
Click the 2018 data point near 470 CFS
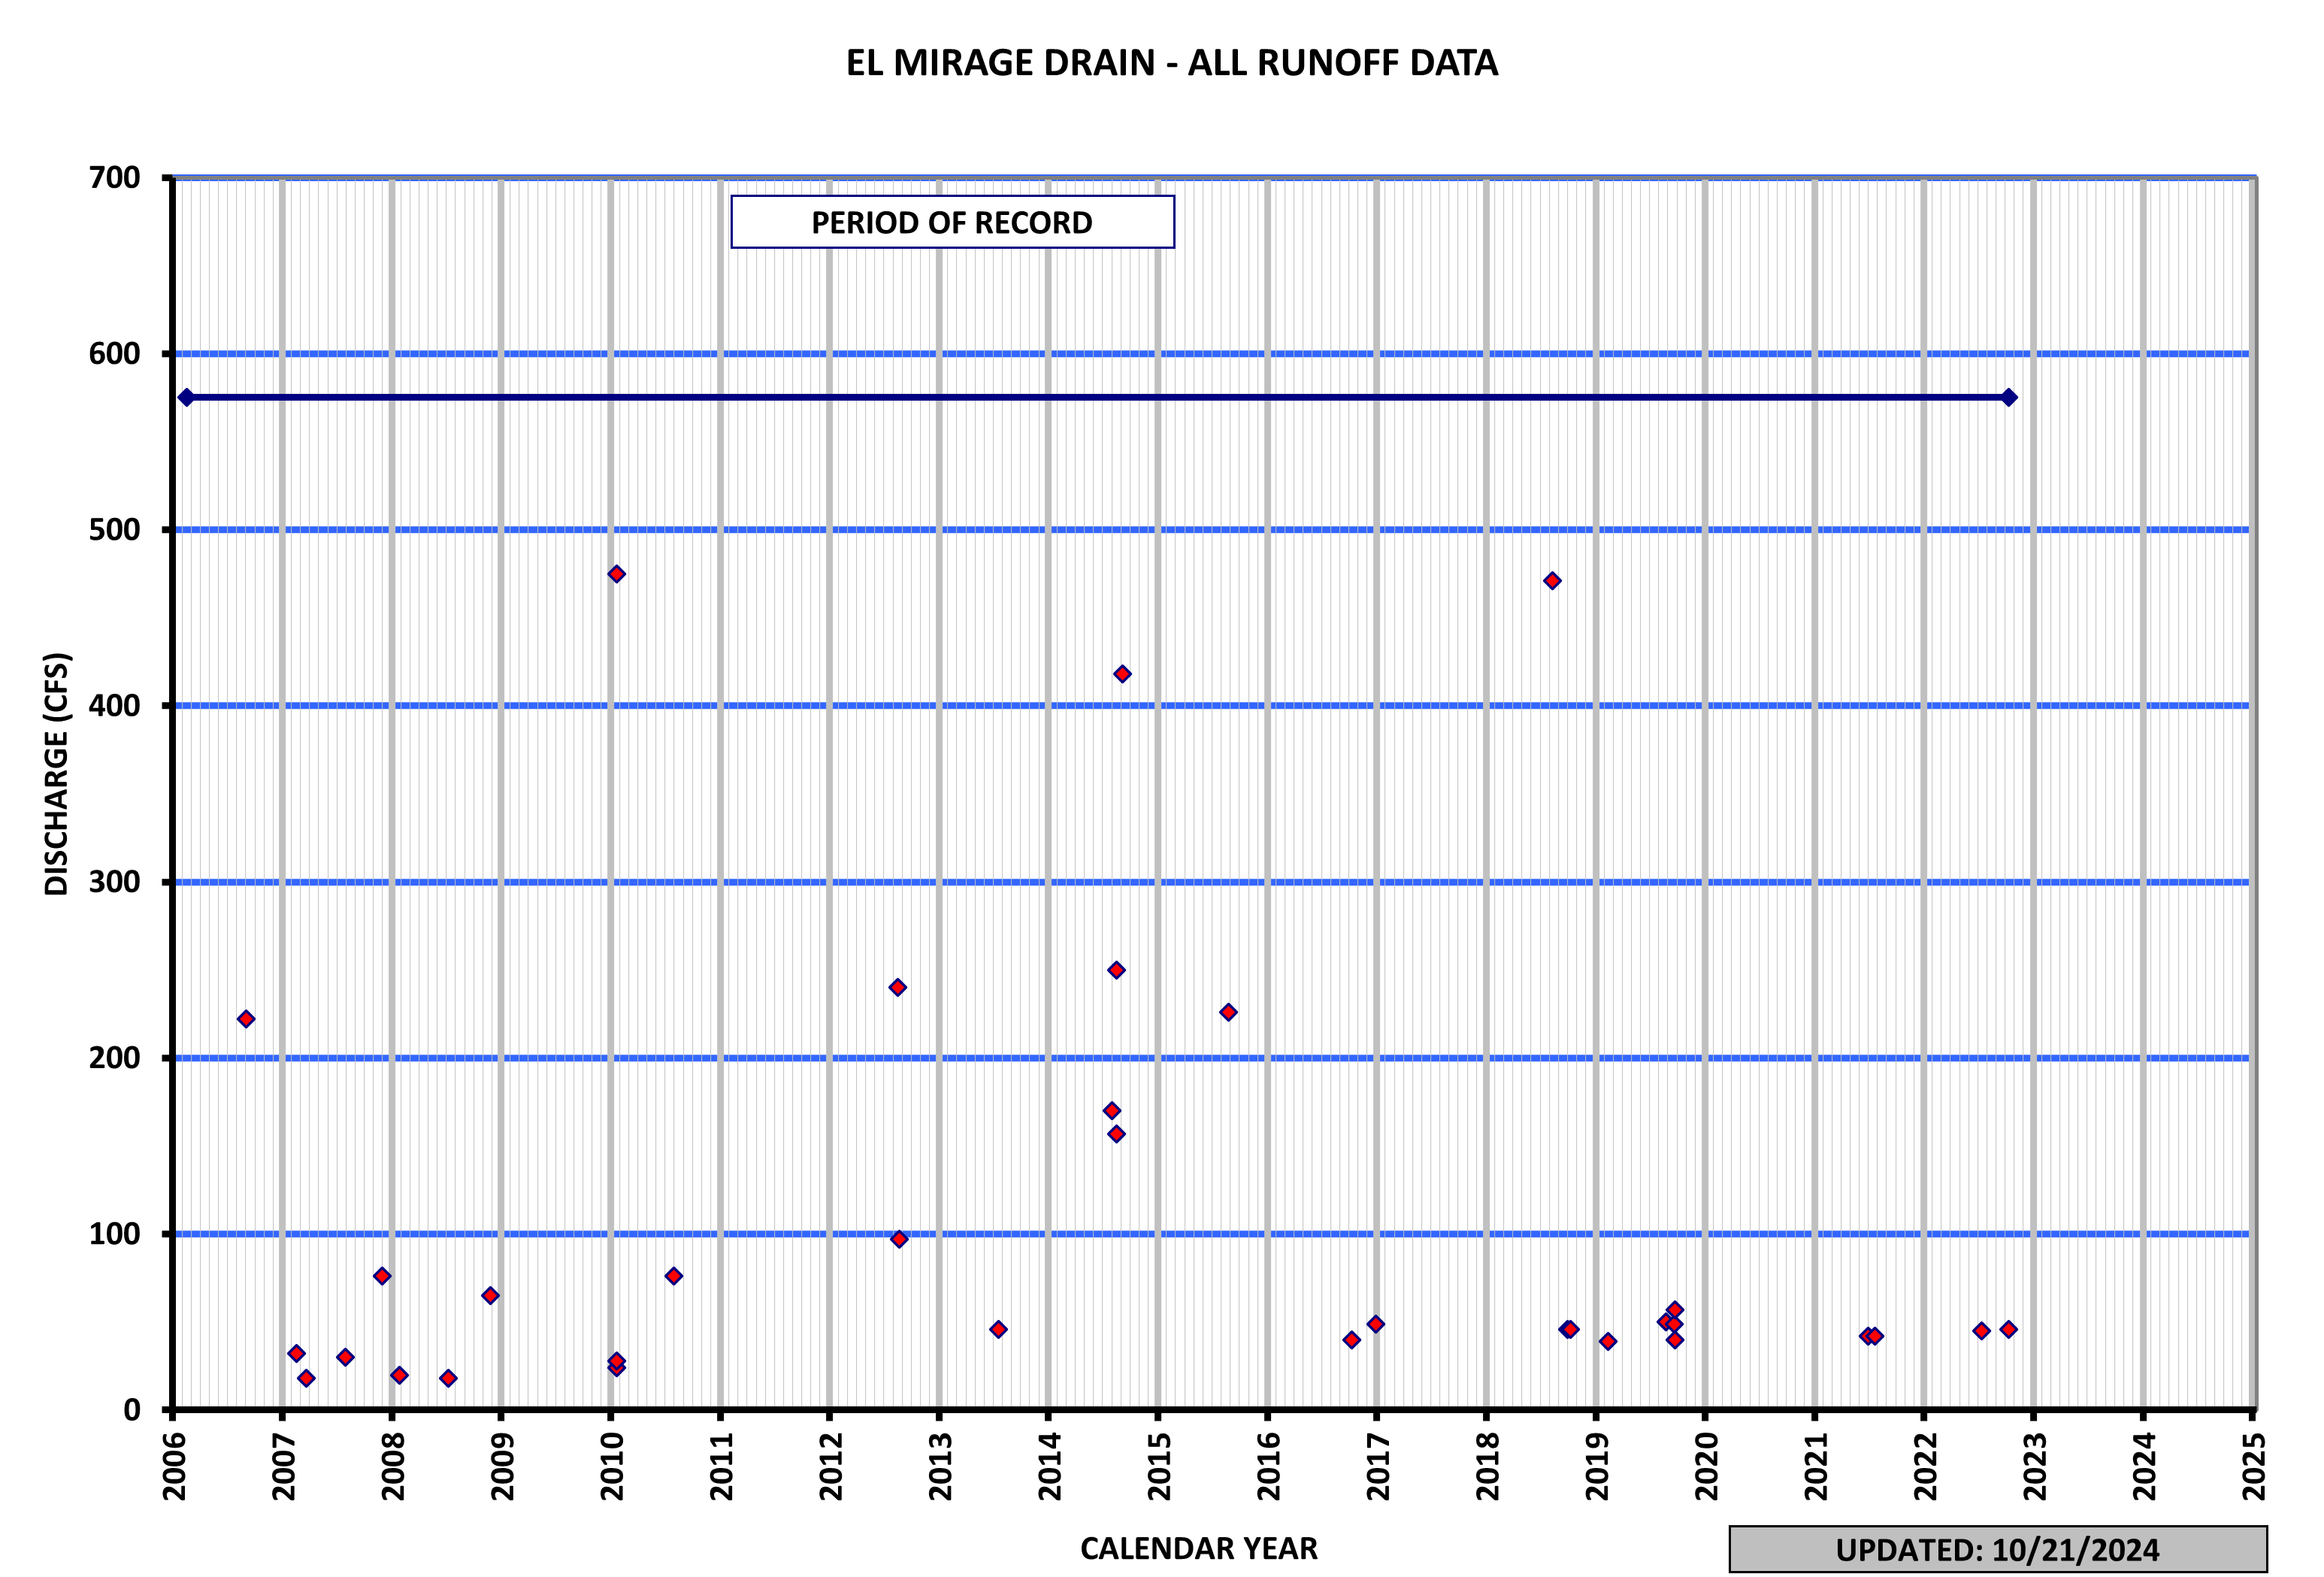(x=1552, y=581)
